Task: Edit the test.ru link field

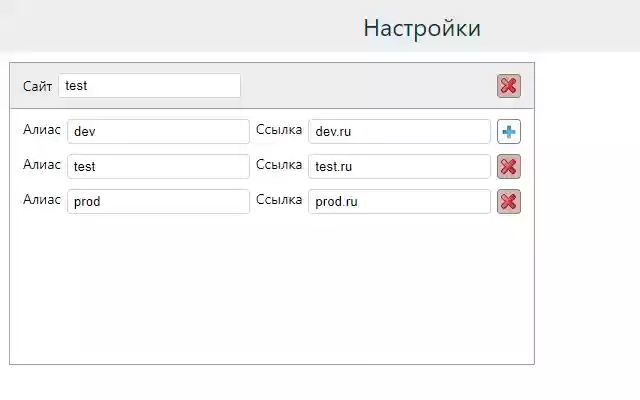Action: click(x=399, y=166)
